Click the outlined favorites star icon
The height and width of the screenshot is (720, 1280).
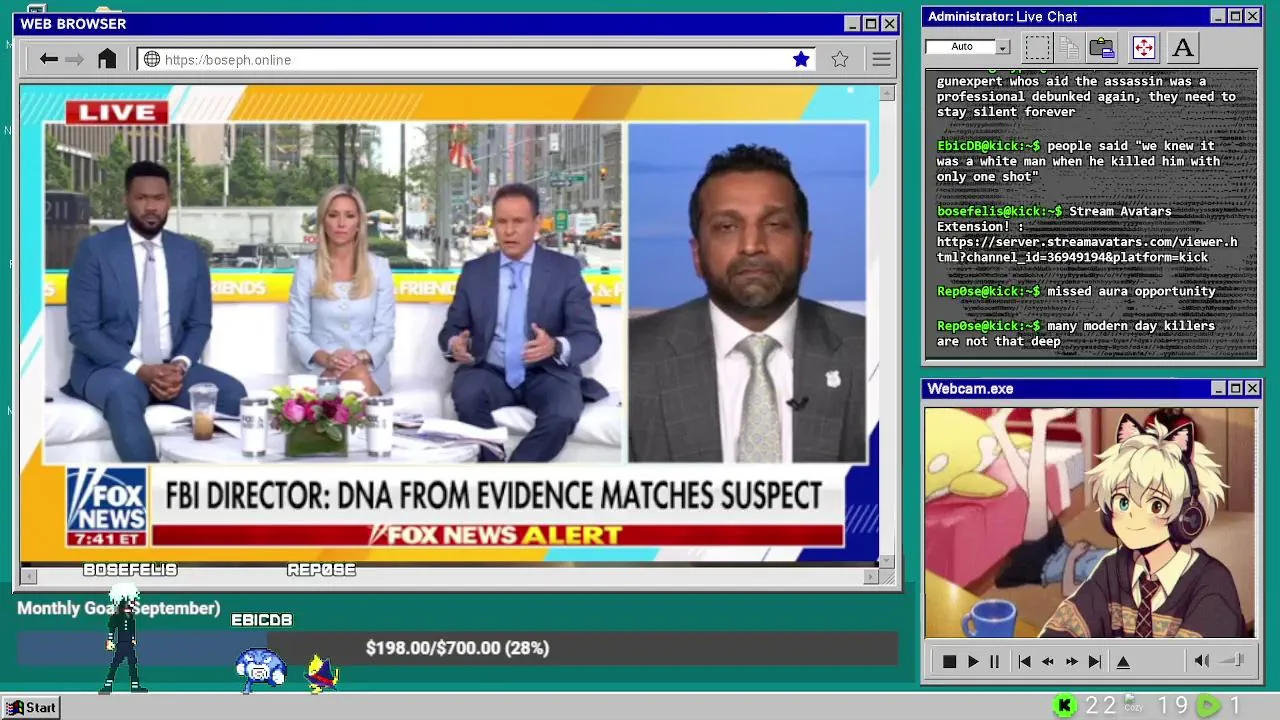coord(840,59)
